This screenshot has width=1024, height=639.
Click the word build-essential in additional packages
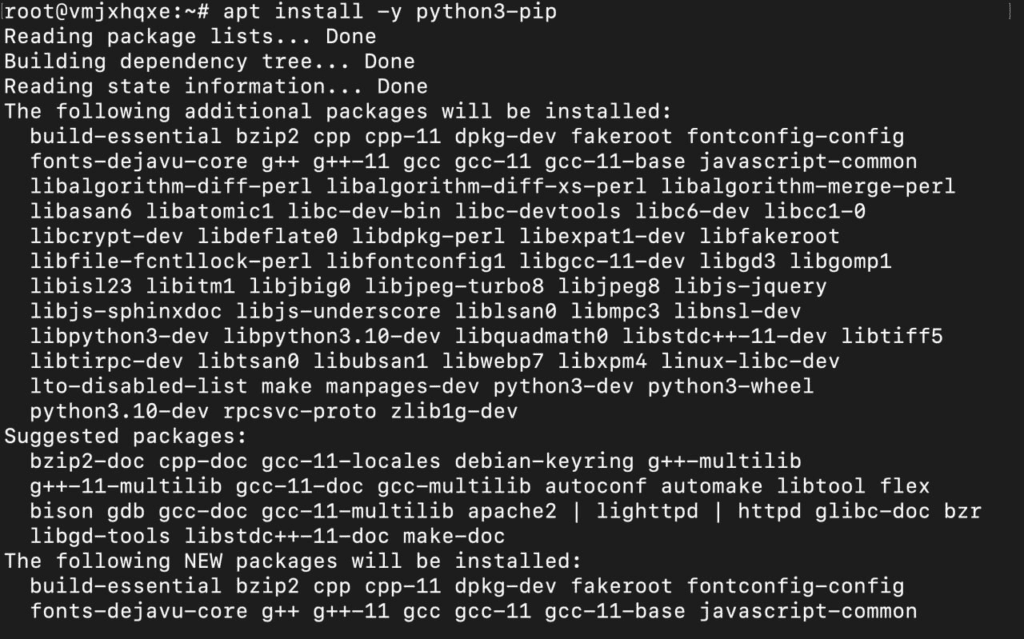(125, 137)
